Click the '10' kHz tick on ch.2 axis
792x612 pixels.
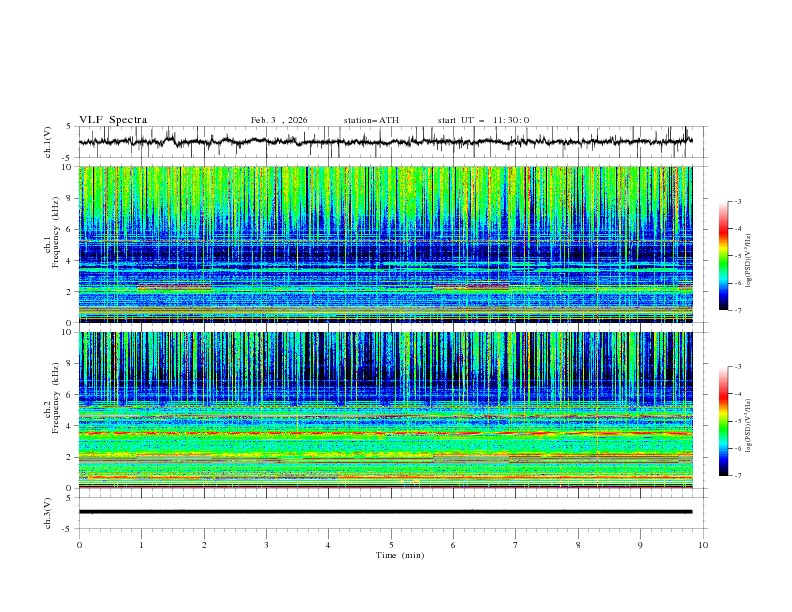tap(68, 332)
